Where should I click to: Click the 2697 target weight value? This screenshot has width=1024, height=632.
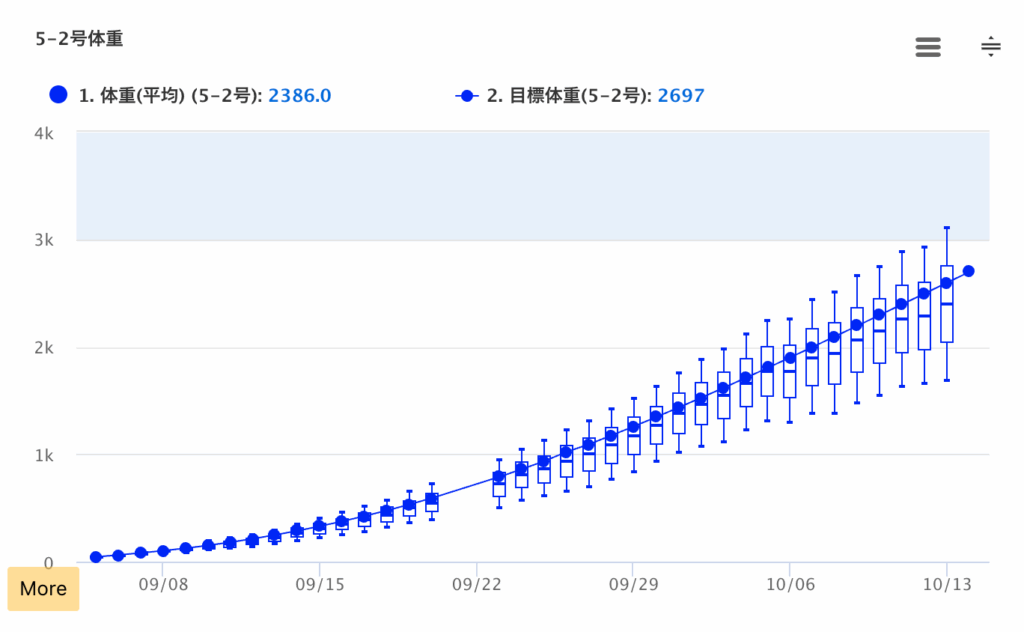(682, 96)
